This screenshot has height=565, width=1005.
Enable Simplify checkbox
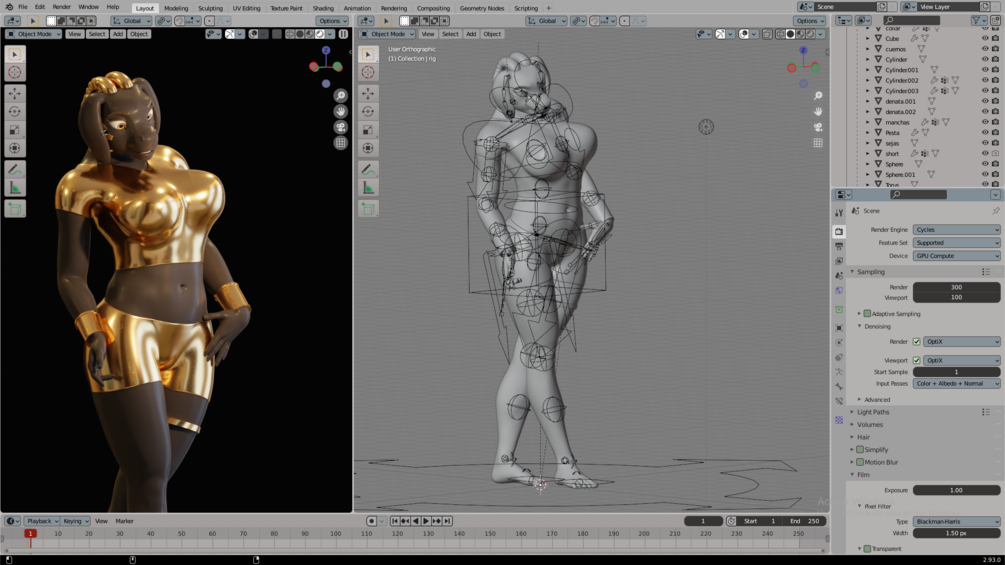point(860,450)
